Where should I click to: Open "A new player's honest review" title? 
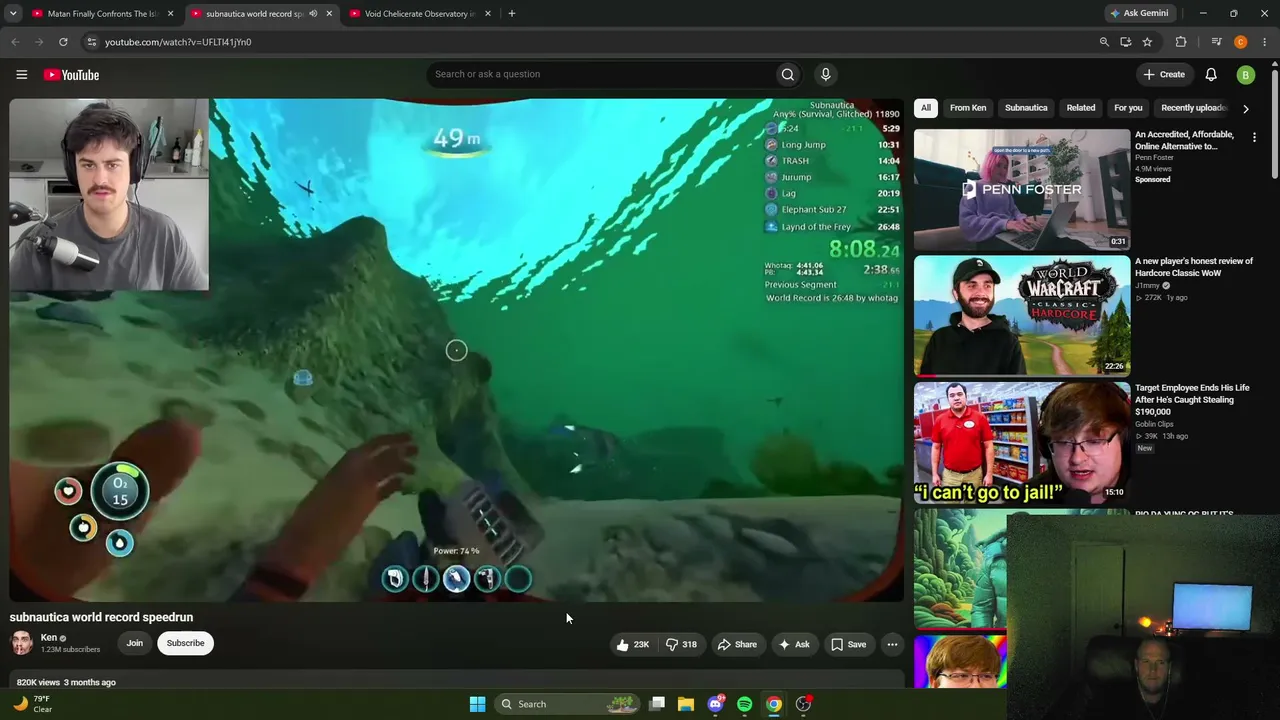click(1194, 267)
